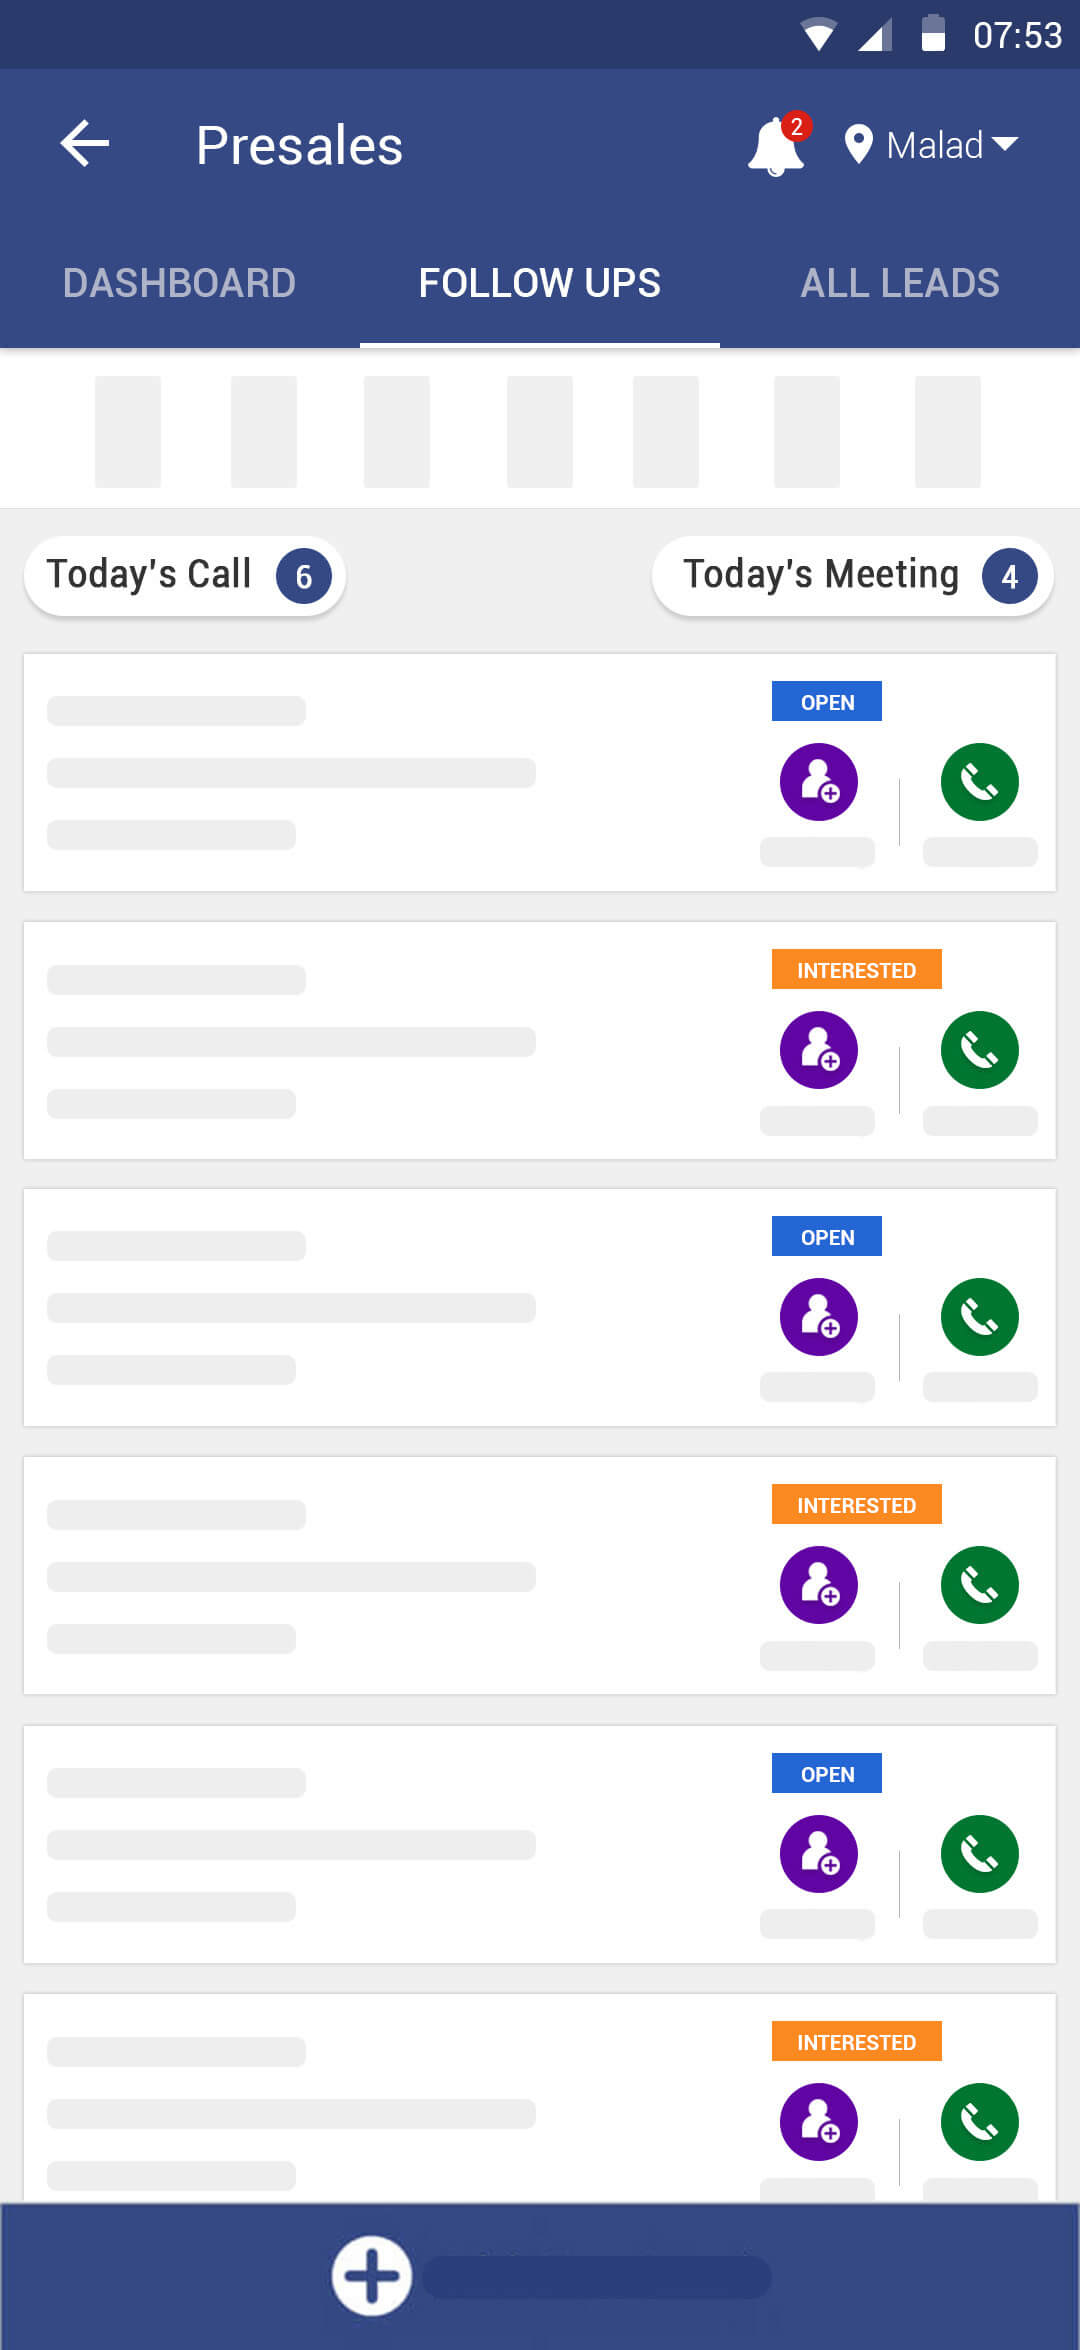Viewport: 1080px width, 2350px height.
Task: Assign user for first Interested lead
Action: 818,1050
